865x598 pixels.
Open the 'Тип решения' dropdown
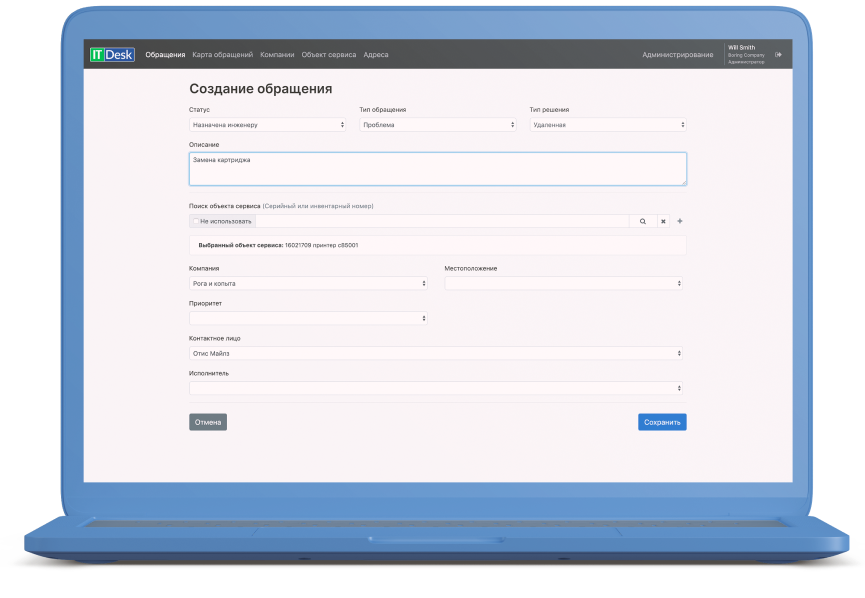[607, 125]
